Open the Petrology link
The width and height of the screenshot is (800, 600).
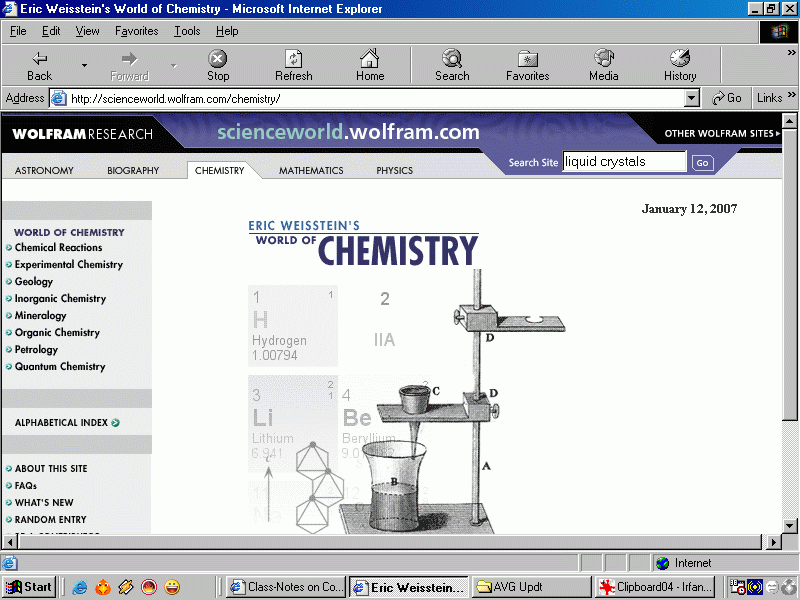36,349
